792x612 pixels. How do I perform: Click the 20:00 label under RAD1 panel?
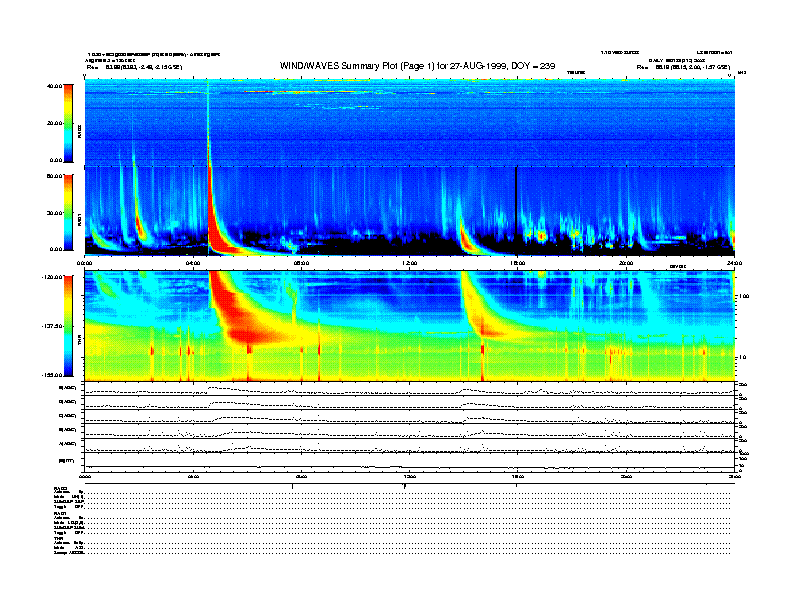pyautogui.click(x=626, y=263)
